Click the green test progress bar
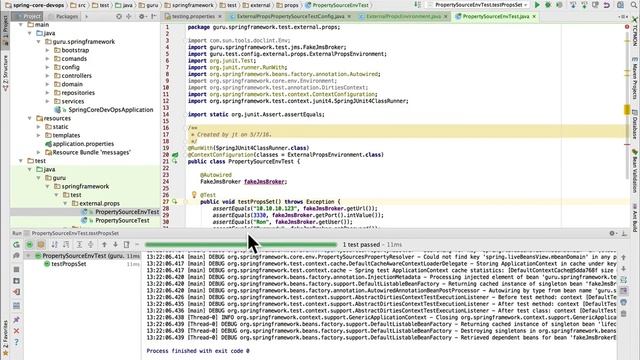 pyautogui.click(x=241, y=244)
